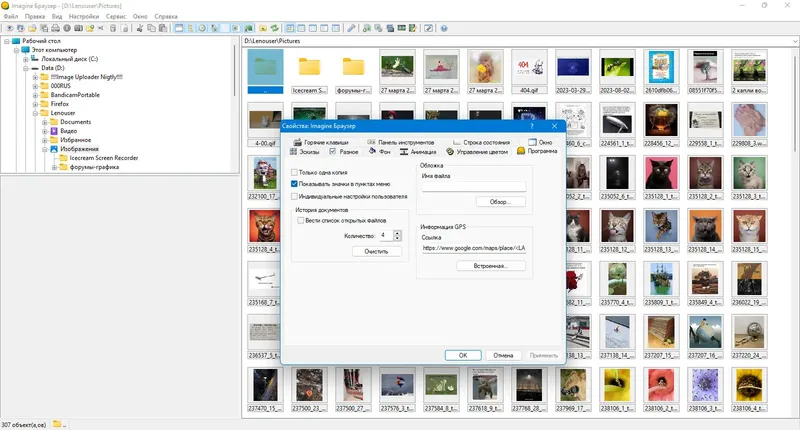800x430 pixels.
Task: Check "Вести список открытых файлов" option
Action: [301, 220]
